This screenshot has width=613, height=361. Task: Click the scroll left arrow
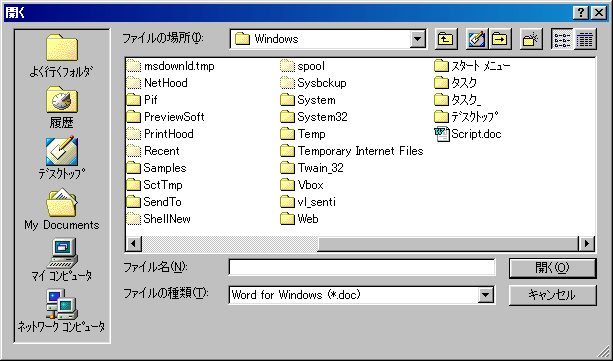[x=134, y=244]
